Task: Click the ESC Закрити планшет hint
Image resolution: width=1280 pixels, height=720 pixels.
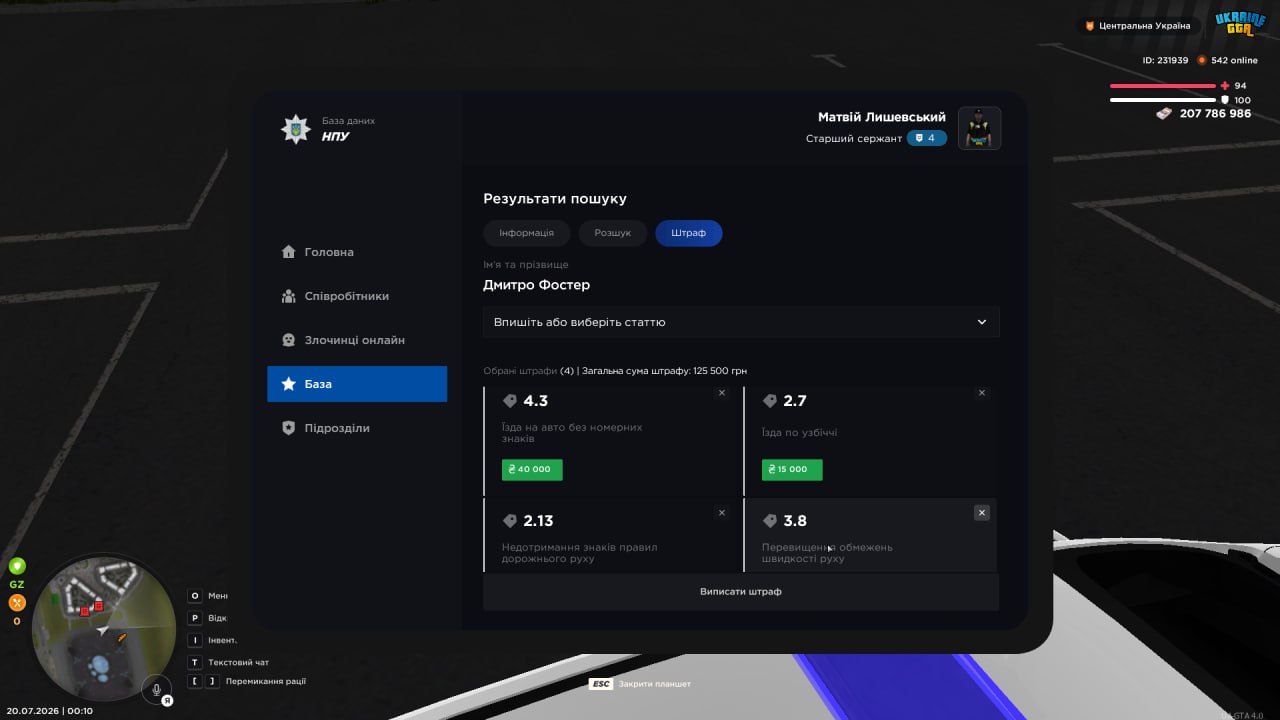Action: (x=640, y=684)
